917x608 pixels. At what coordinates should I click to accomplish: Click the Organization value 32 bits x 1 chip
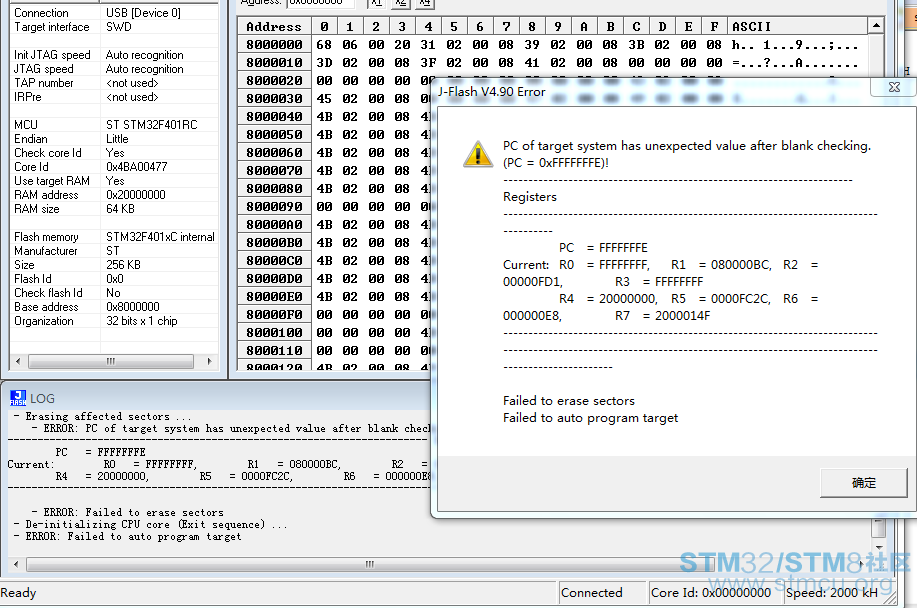[142, 321]
